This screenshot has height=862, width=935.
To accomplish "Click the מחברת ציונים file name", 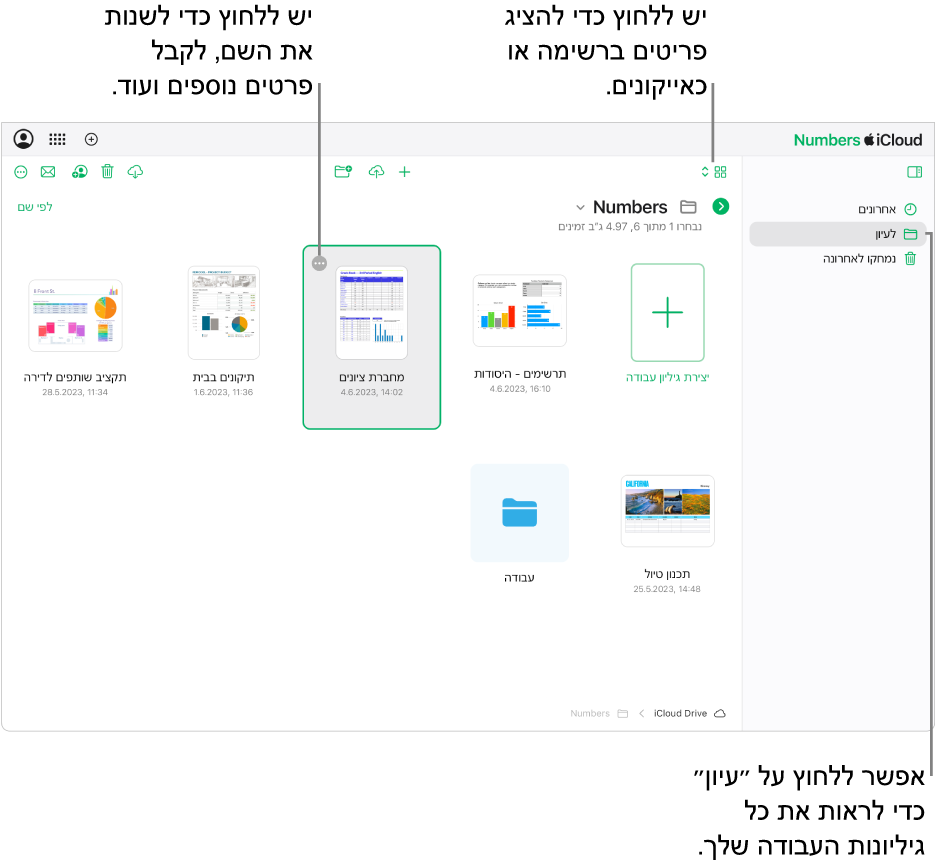I will tap(371, 377).
